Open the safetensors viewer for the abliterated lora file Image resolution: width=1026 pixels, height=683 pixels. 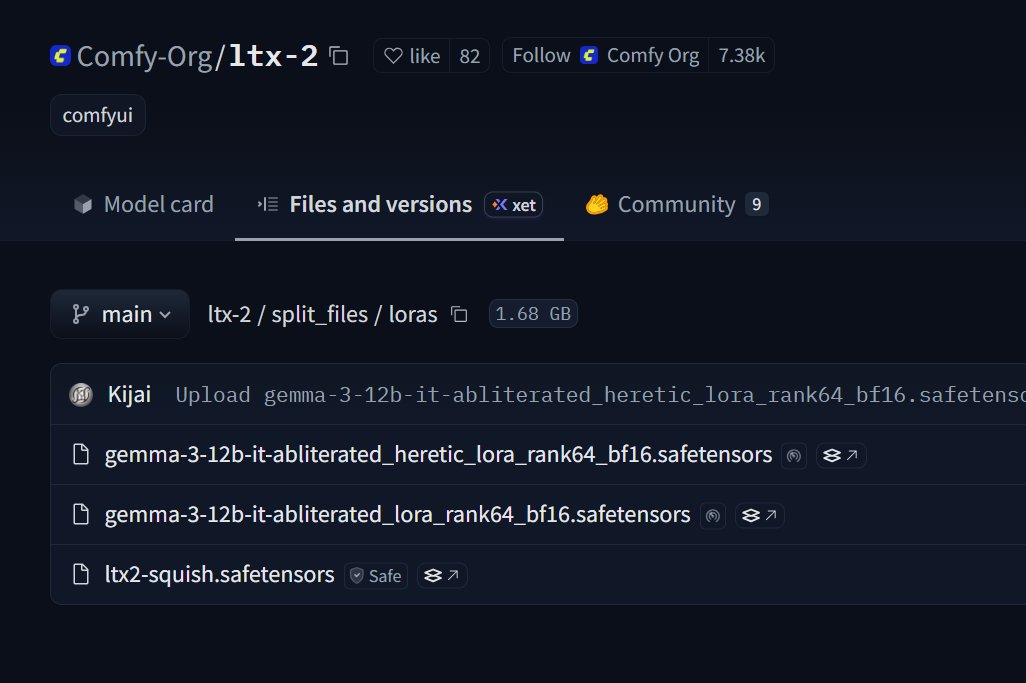tap(759, 515)
